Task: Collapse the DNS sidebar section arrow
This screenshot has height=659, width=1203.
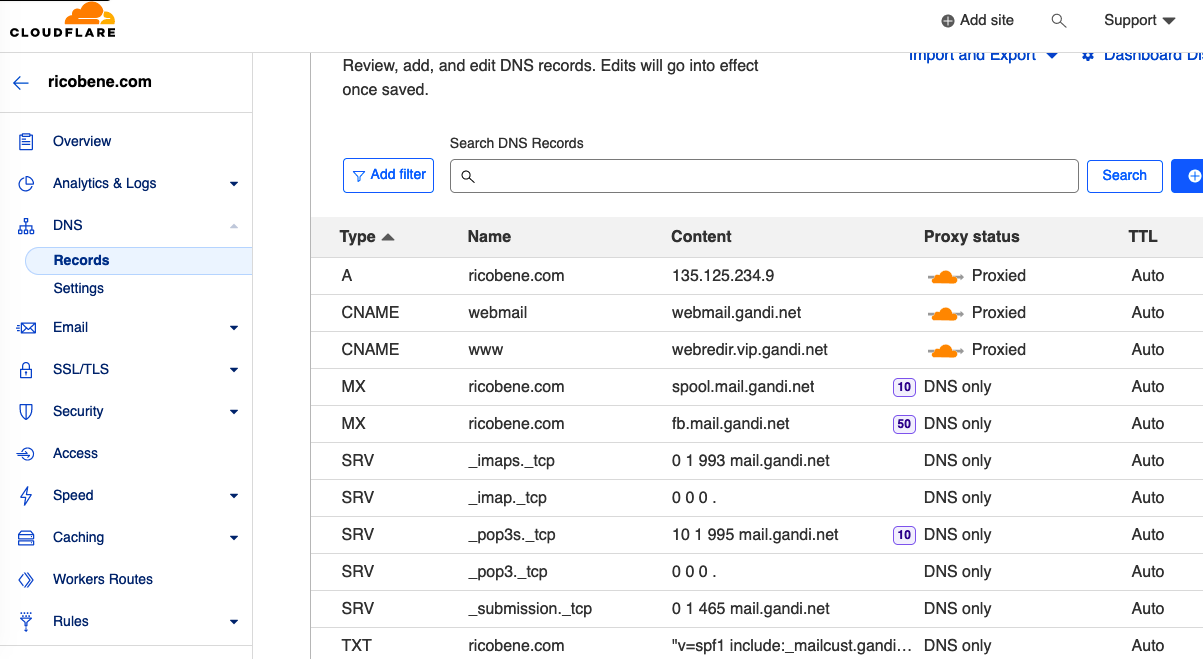Action: coord(234,226)
